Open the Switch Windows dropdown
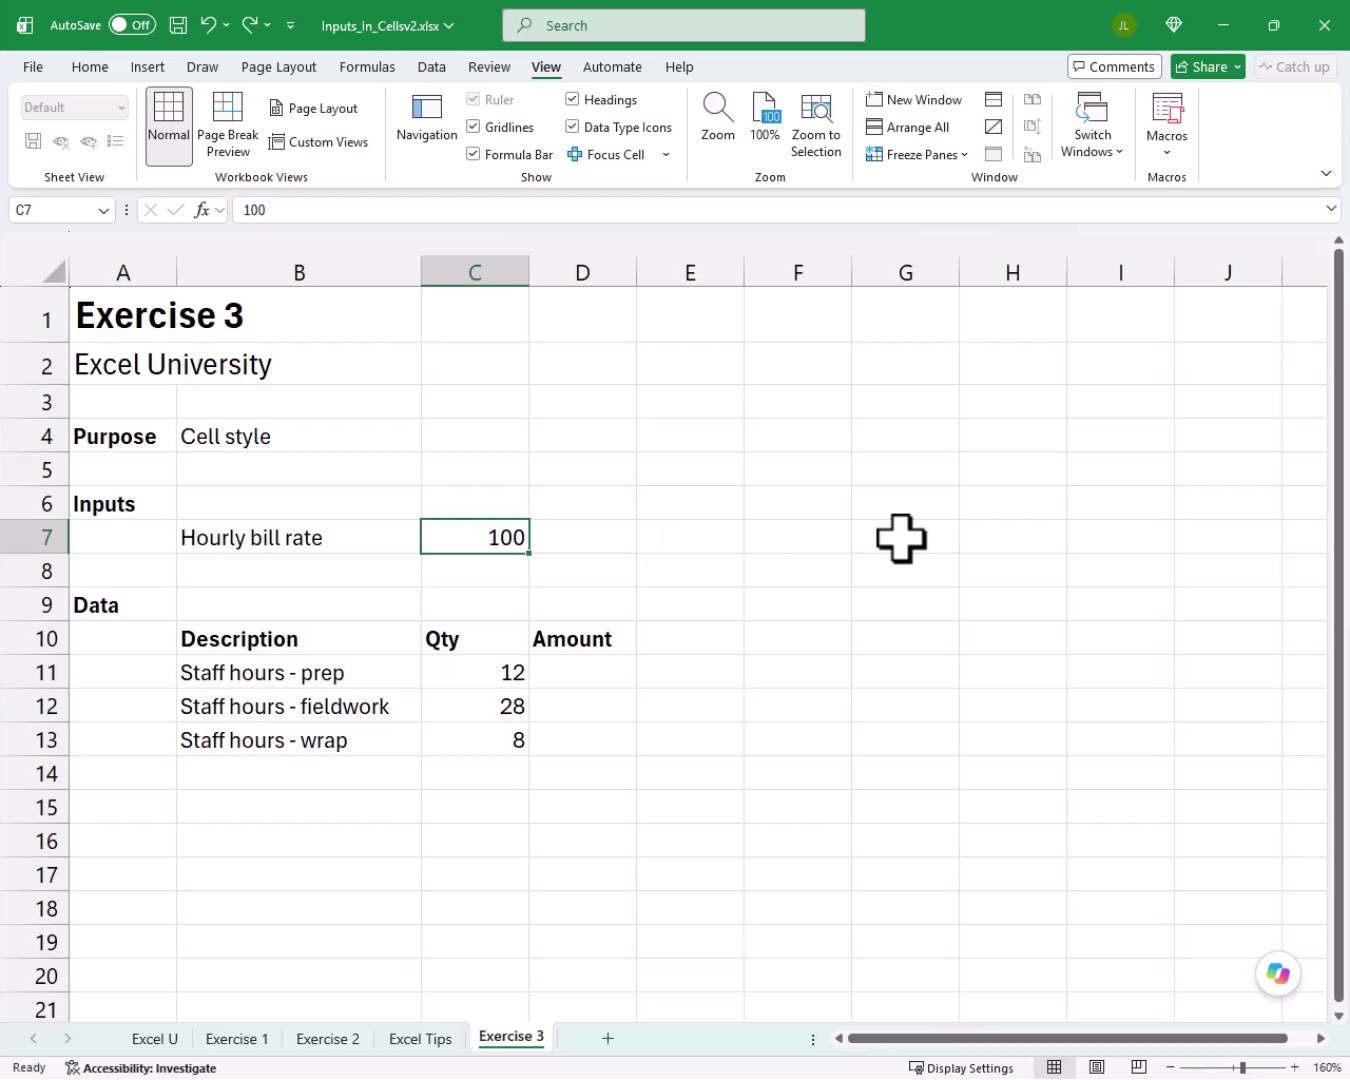The height and width of the screenshot is (1080, 1350). click(x=1092, y=126)
